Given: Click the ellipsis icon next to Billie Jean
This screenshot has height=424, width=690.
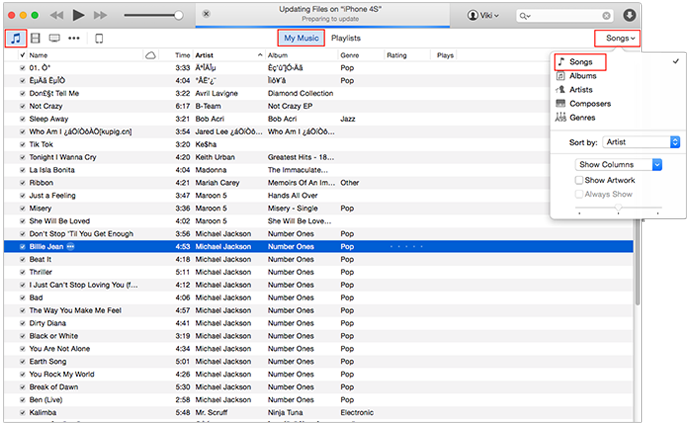Looking at the screenshot, I should [x=70, y=247].
